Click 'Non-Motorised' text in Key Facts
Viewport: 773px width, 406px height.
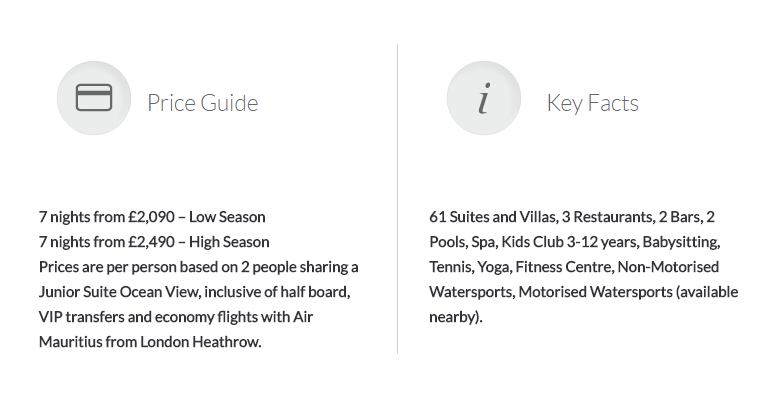(668, 267)
